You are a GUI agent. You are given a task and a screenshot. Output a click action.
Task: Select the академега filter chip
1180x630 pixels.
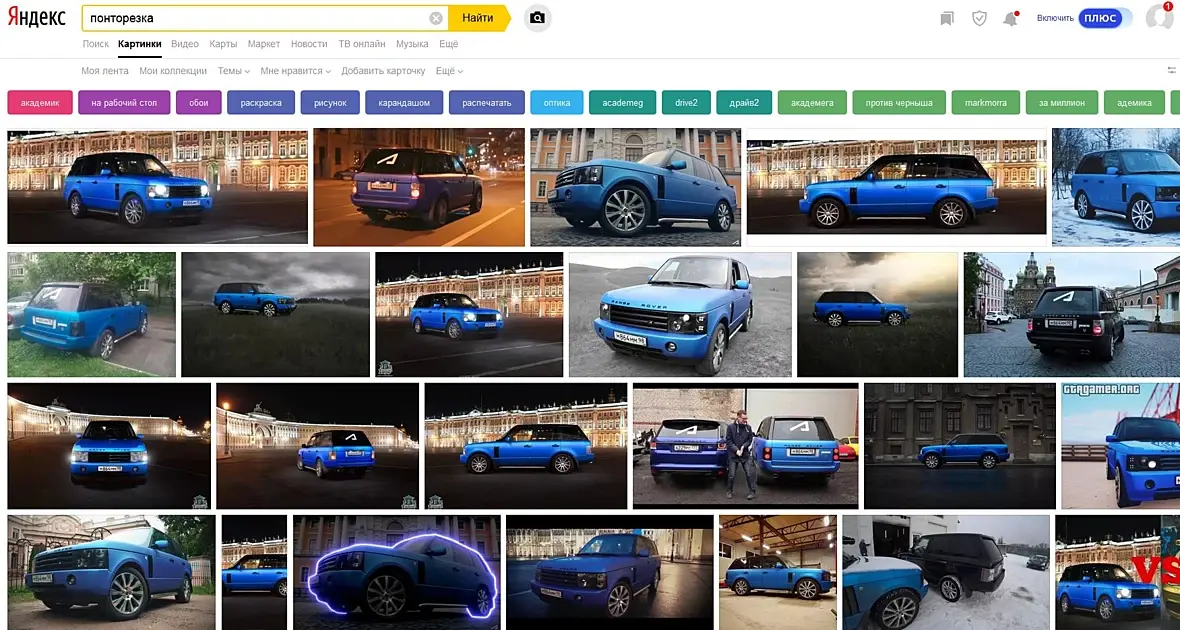[x=812, y=102]
